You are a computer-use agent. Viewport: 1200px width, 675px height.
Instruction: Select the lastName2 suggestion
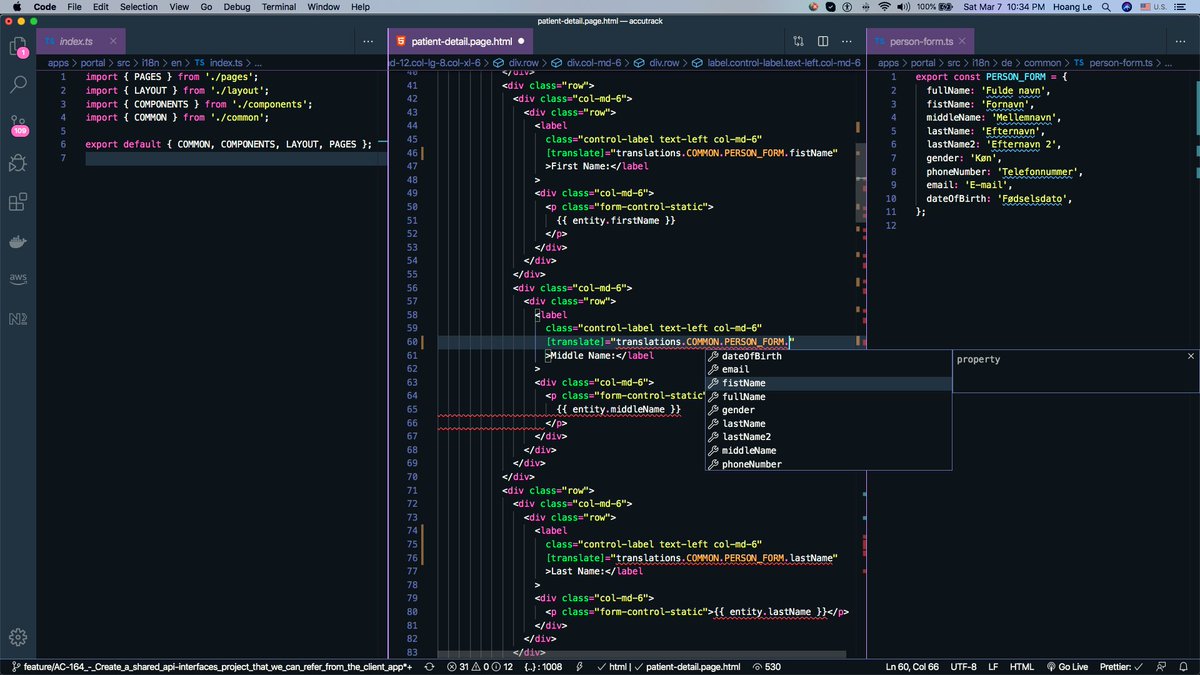pyautogui.click(x=828, y=437)
